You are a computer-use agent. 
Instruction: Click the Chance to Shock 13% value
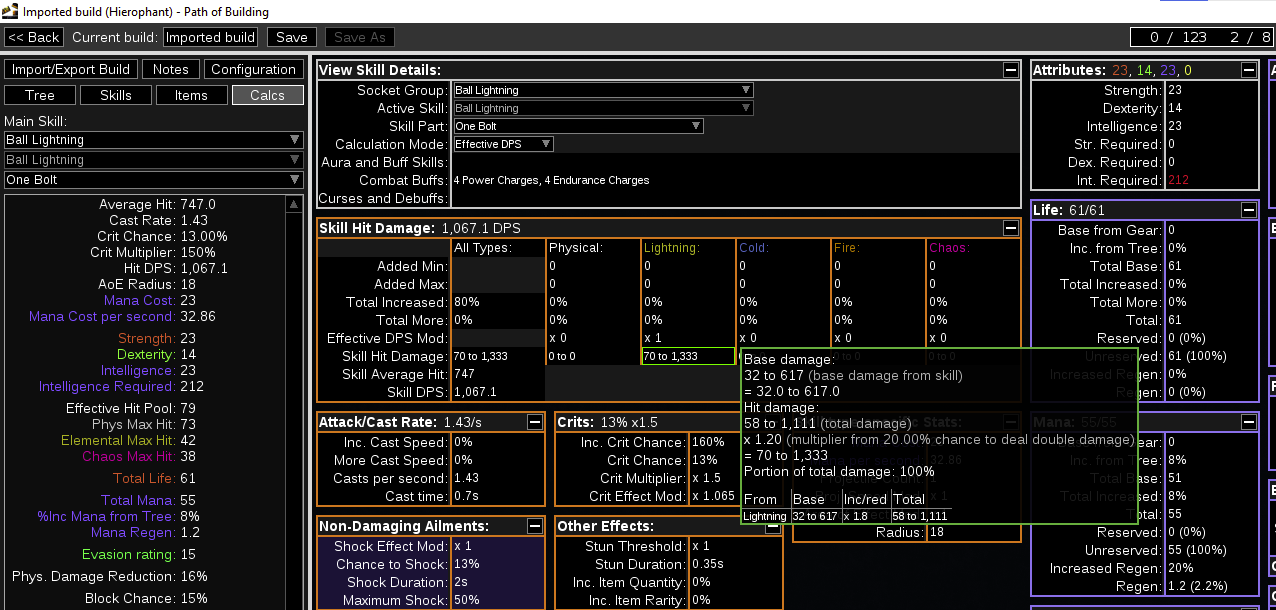tap(467, 564)
